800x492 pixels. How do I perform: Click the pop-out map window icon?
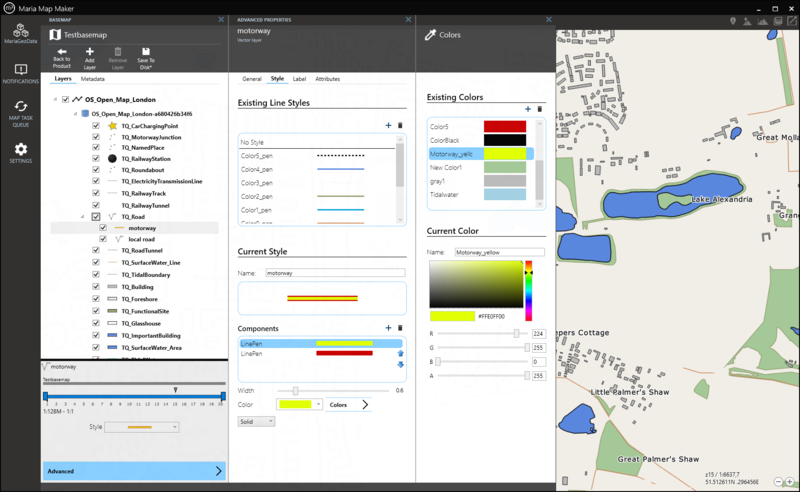click(792, 21)
